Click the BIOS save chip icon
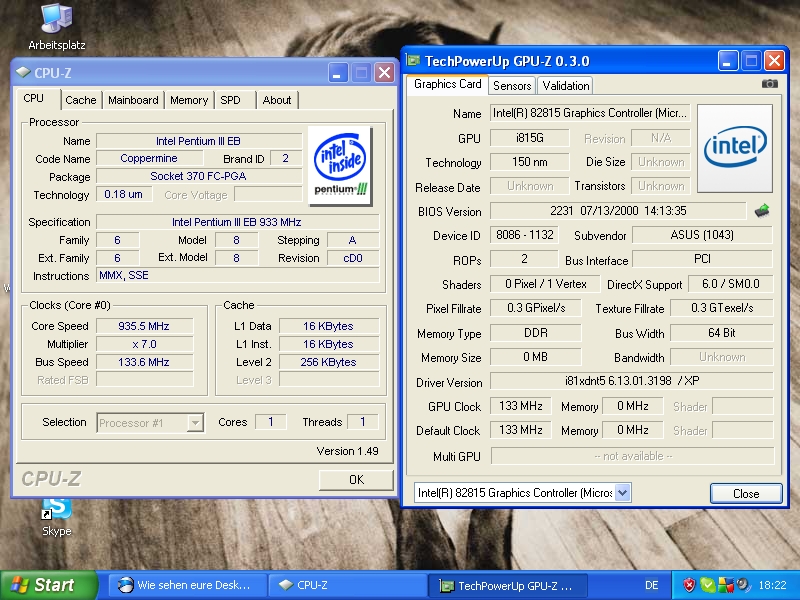Image resolution: width=800 pixels, height=600 pixels. tap(762, 211)
